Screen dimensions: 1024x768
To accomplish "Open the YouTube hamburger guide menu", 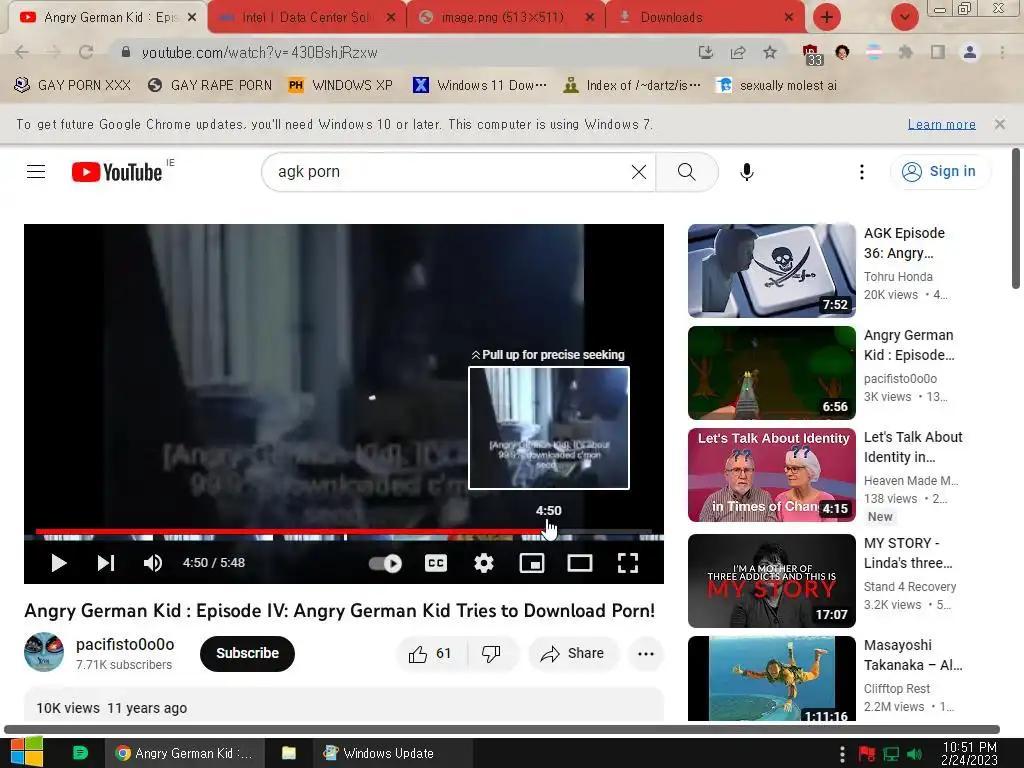I will click(x=36, y=172).
